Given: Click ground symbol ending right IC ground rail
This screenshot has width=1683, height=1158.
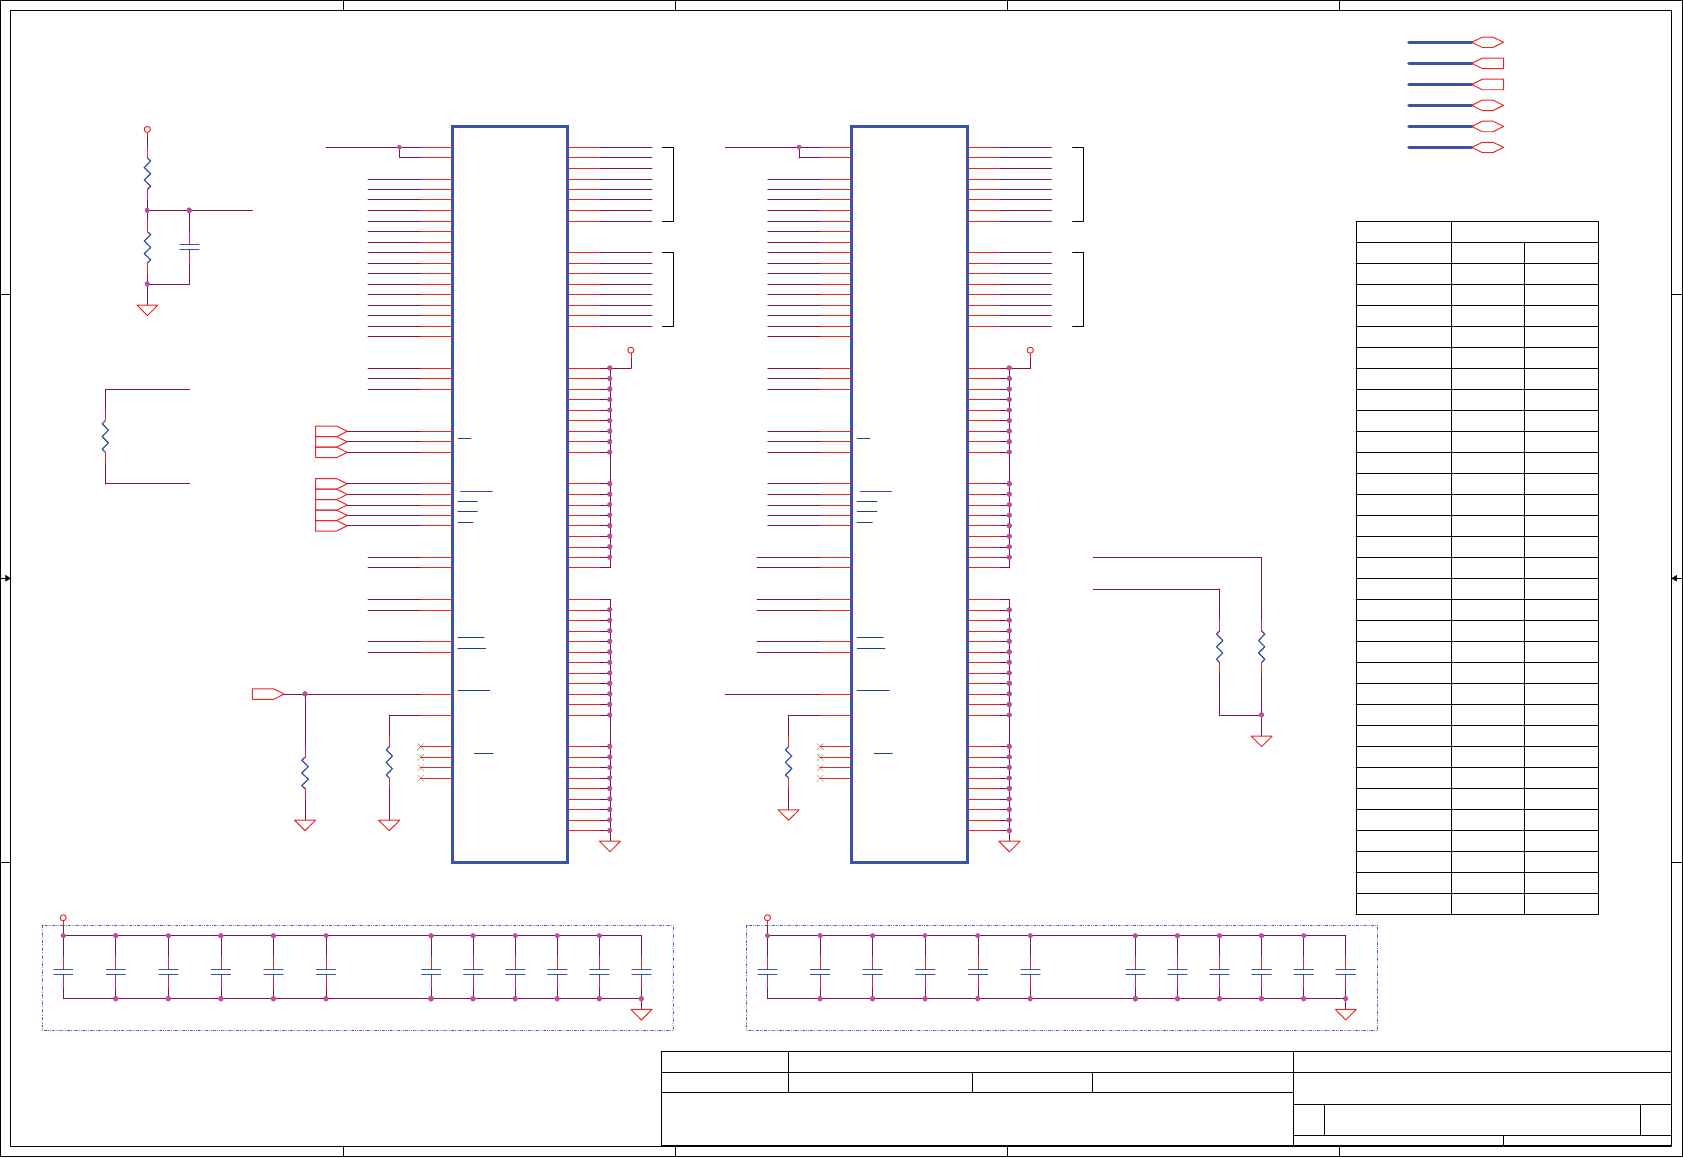Looking at the screenshot, I should (x=1009, y=846).
